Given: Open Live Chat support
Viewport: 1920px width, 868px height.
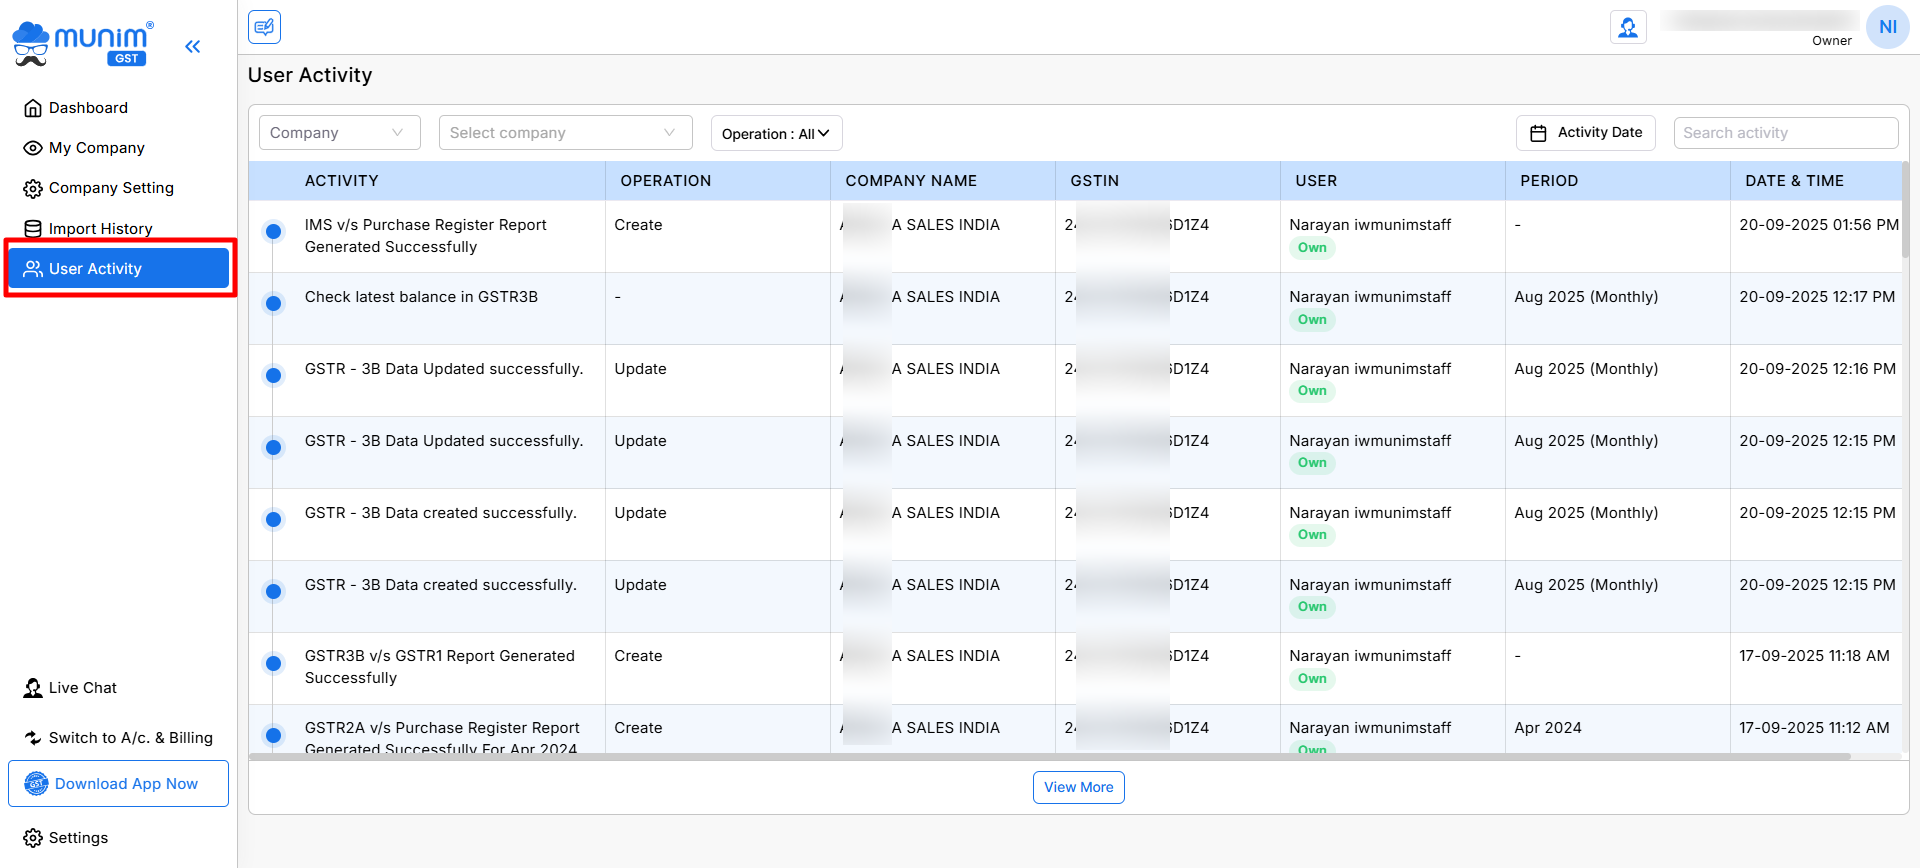Looking at the screenshot, I should tap(82, 688).
